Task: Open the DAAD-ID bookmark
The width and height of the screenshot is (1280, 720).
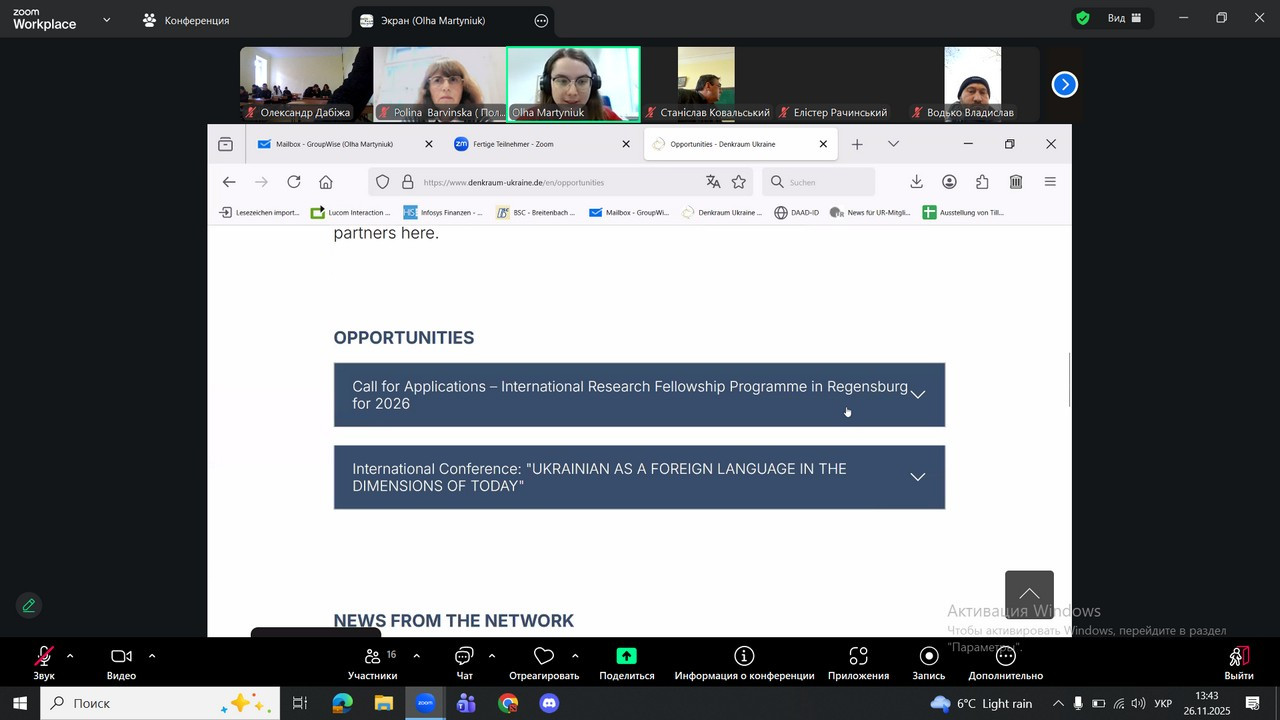Action: point(796,212)
